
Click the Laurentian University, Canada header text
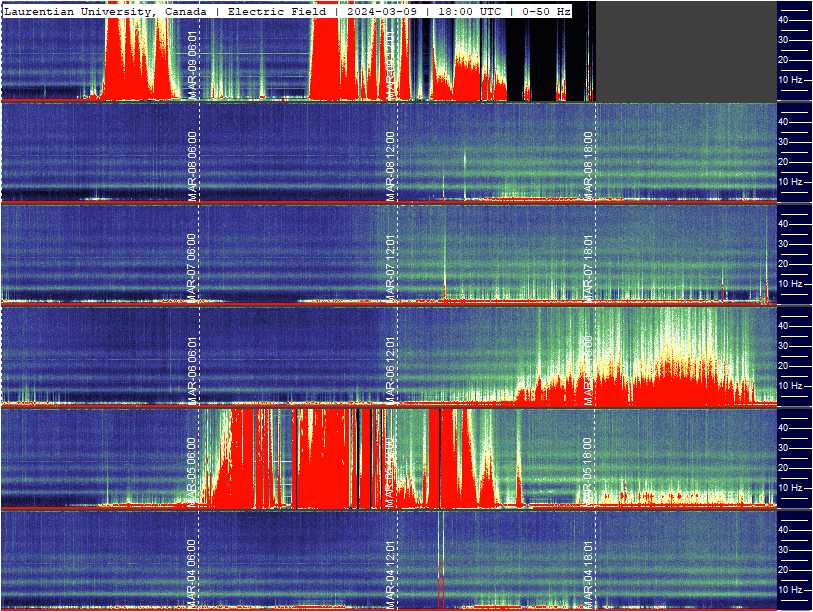coord(105,11)
